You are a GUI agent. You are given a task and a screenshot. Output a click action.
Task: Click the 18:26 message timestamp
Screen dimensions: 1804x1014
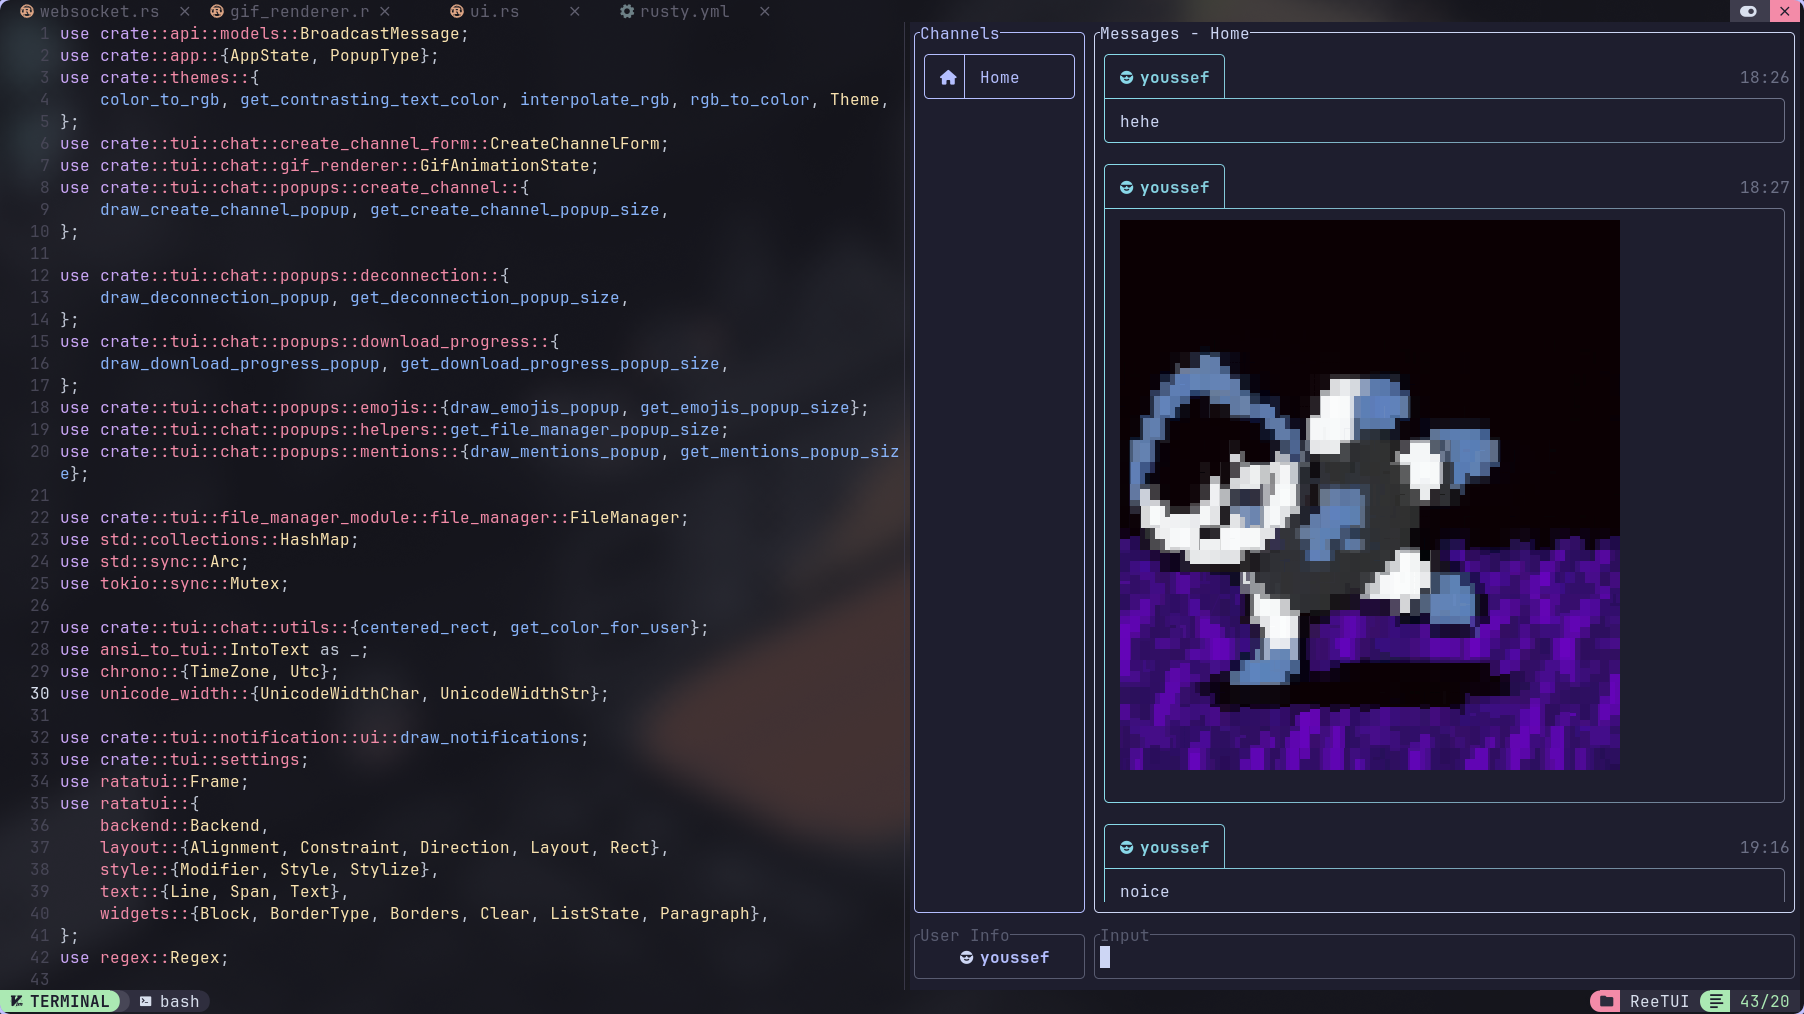(x=1764, y=77)
